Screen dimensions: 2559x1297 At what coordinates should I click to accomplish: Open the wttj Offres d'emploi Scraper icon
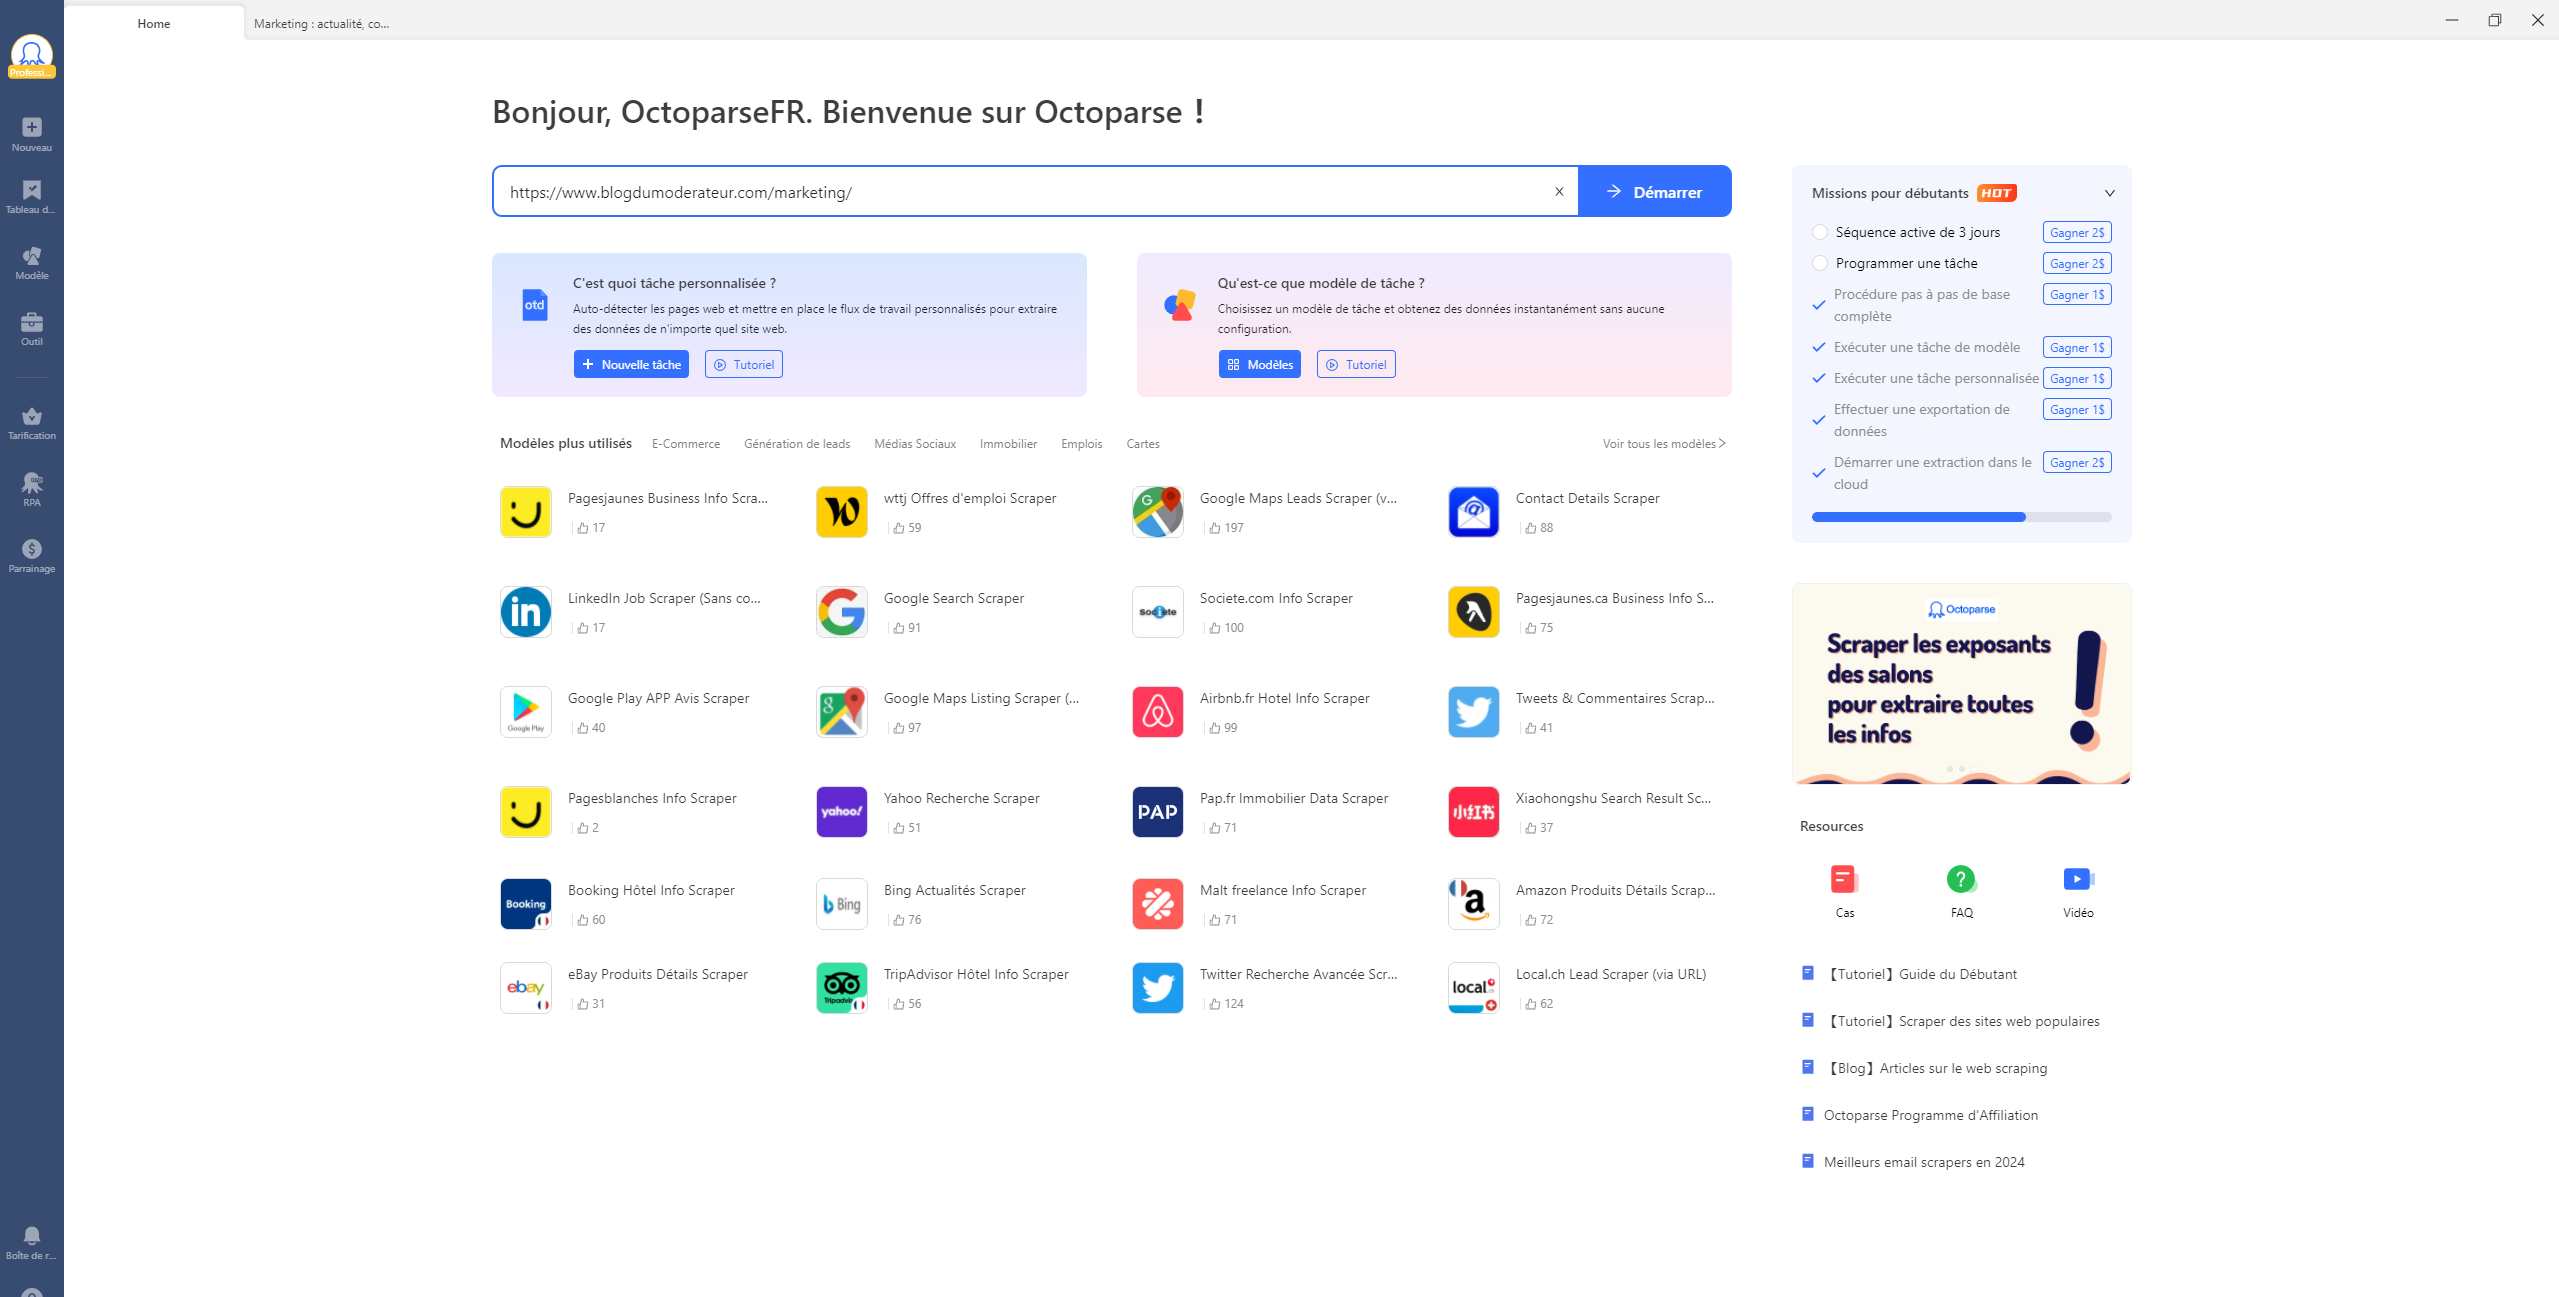842,512
